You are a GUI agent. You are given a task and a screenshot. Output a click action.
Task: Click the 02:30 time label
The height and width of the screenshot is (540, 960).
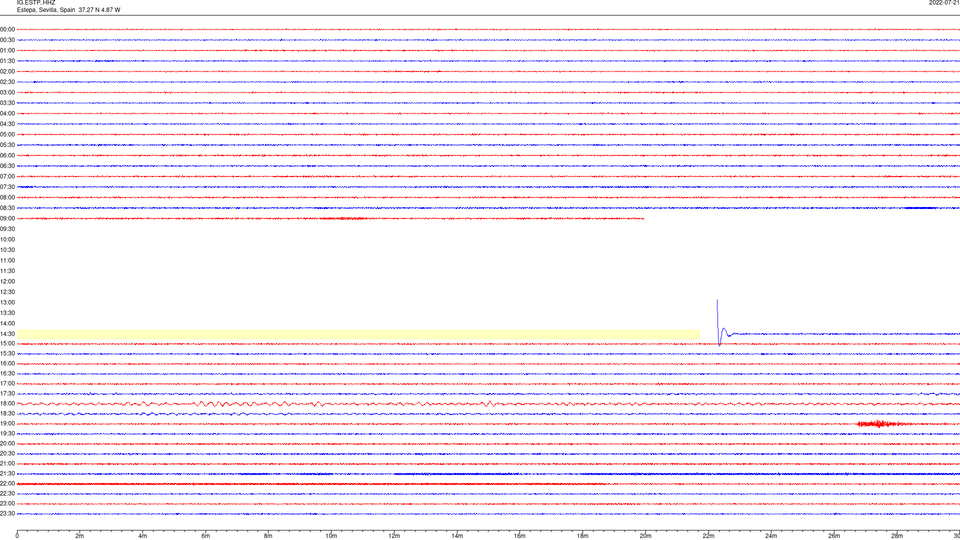click(x=7, y=81)
